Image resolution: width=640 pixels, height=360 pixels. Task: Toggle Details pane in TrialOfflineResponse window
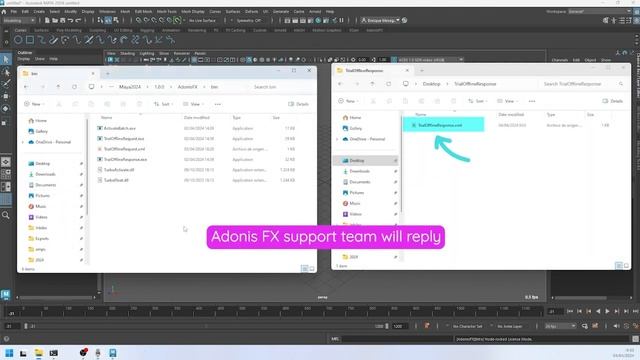(613, 101)
